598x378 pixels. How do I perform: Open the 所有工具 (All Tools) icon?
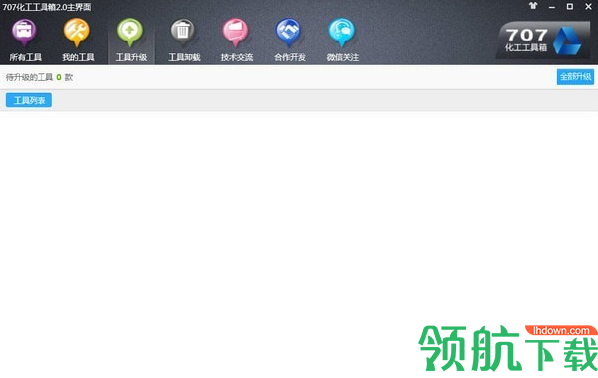click(25, 40)
